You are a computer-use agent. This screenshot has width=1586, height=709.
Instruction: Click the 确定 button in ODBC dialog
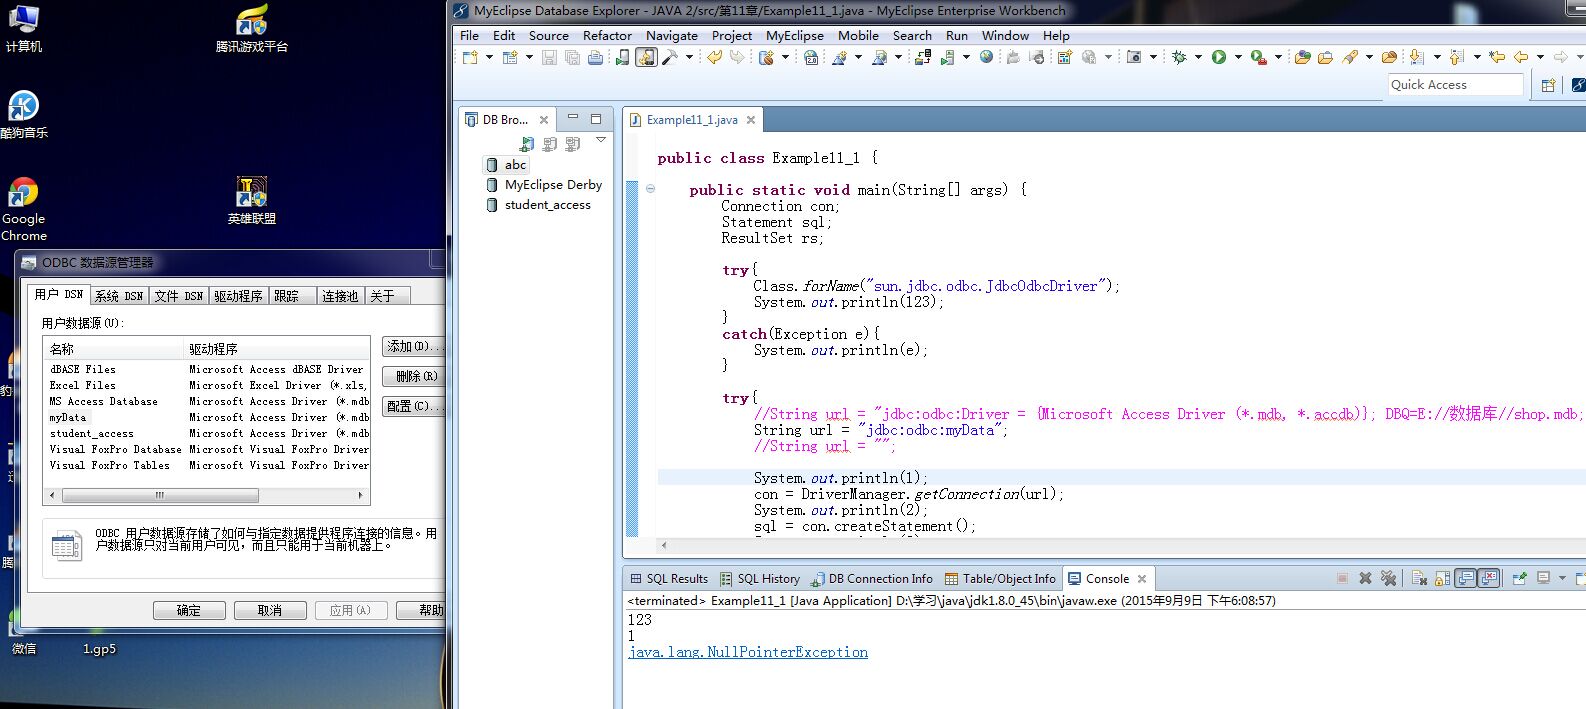point(189,610)
